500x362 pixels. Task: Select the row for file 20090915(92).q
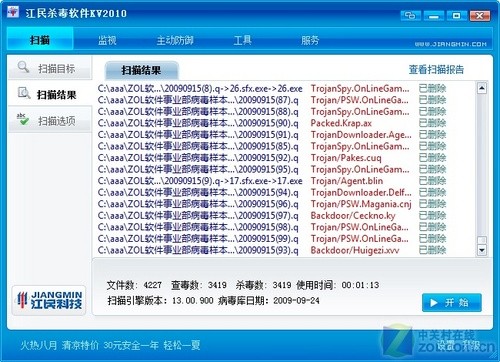[272, 158]
